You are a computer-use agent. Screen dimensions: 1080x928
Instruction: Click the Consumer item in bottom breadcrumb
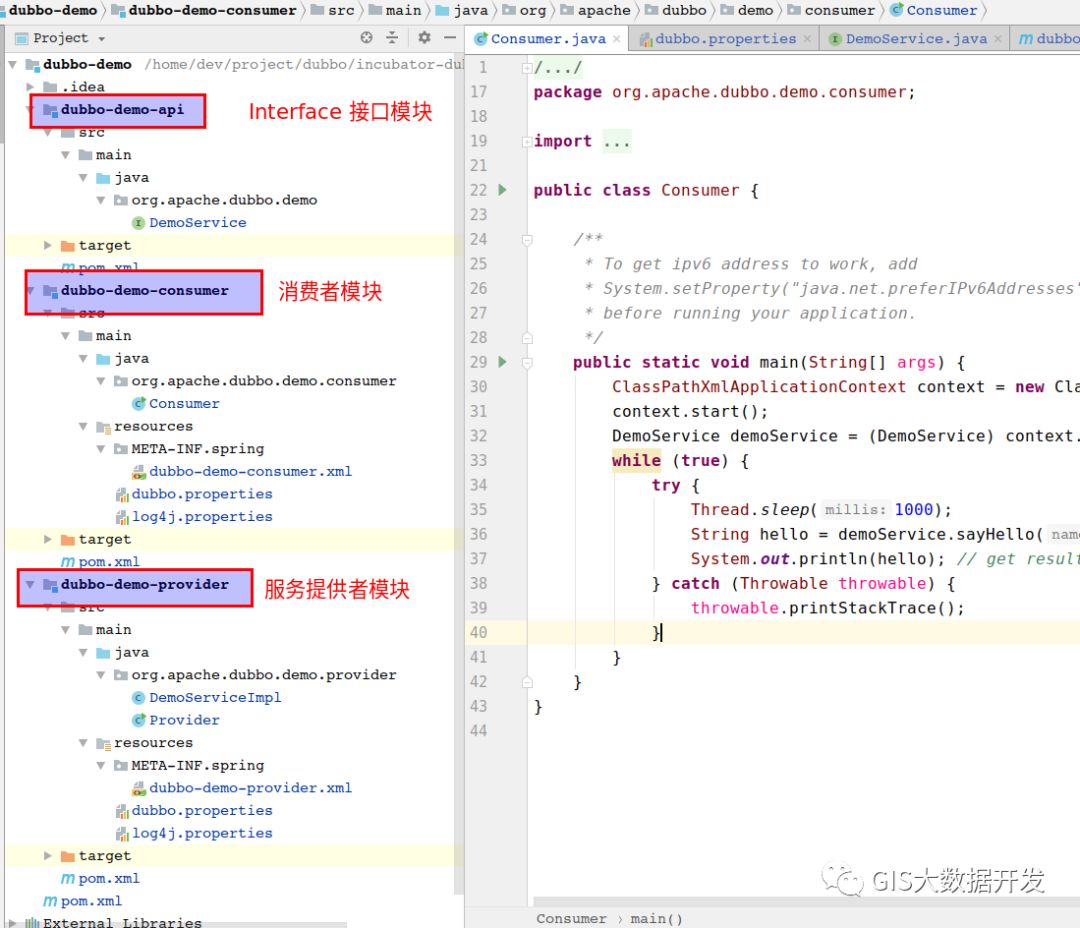[571, 918]
